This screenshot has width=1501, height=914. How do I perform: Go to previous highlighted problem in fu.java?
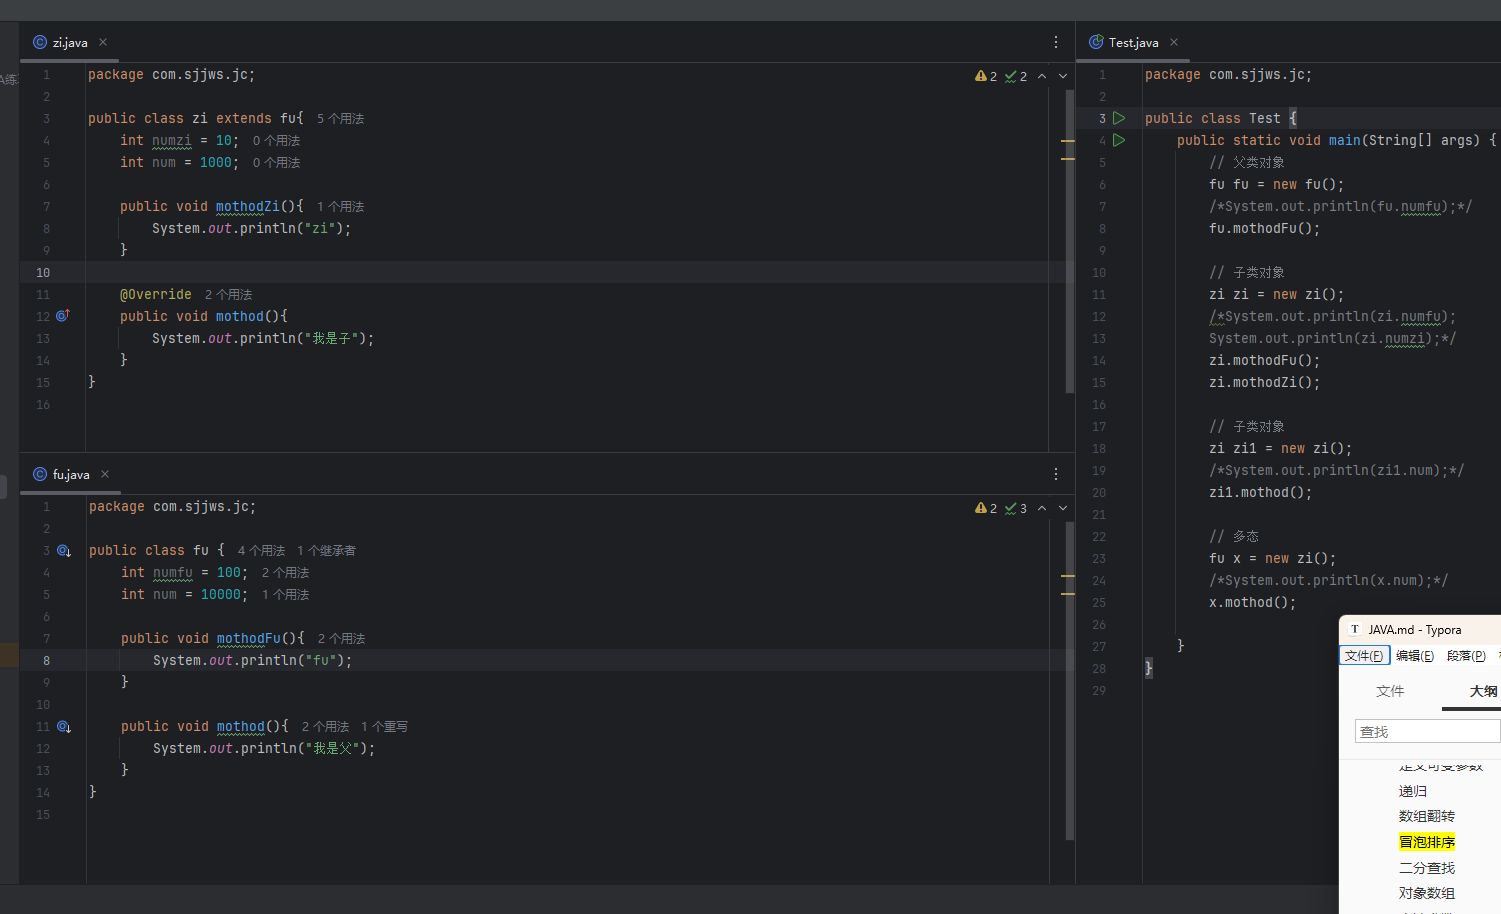[x=1042, y=508]
